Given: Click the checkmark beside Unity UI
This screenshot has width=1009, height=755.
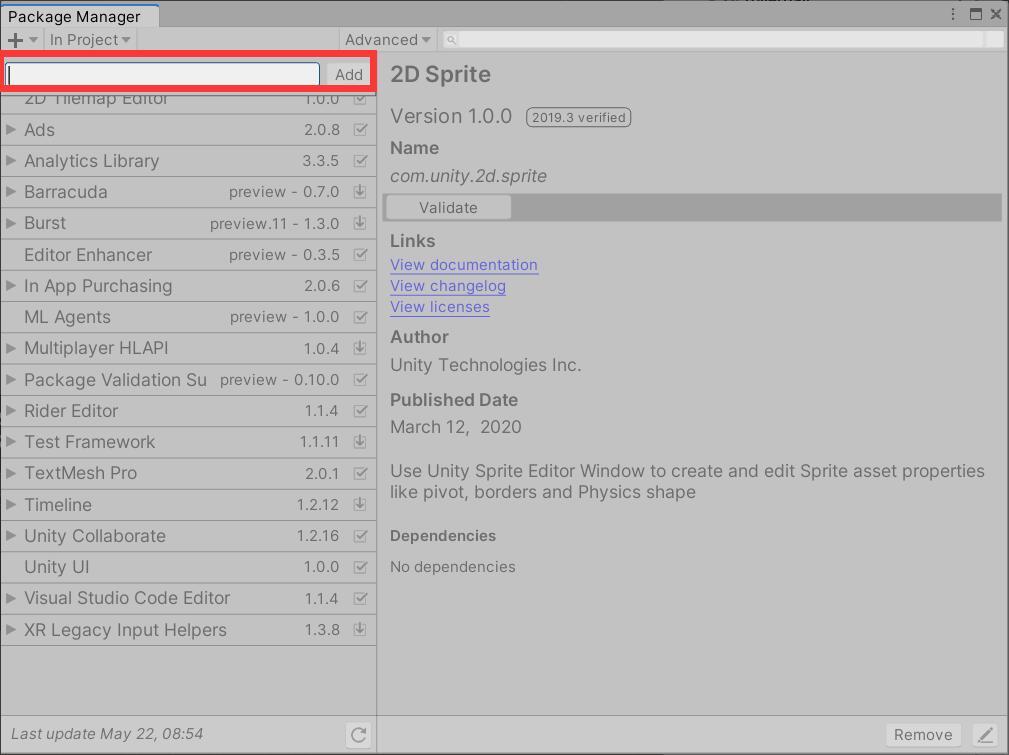Looking at the screenshot, I should click(360, 567).
